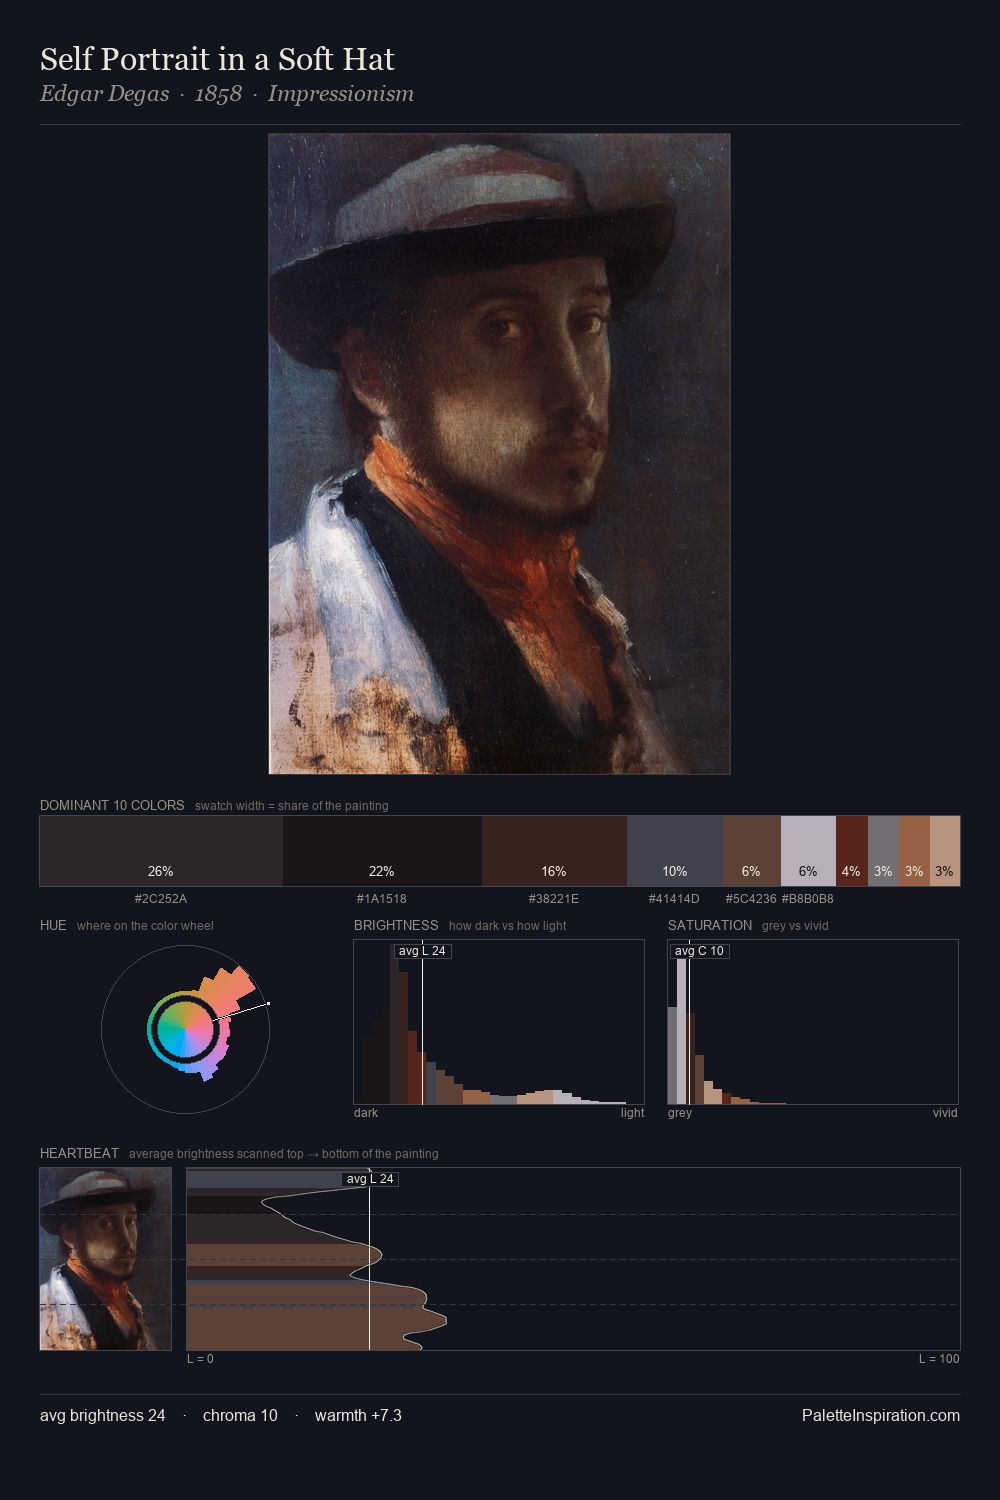Screen dimensions: 1000x1500
Task: Click the year '1858' in subtitle
Action: 218,94
